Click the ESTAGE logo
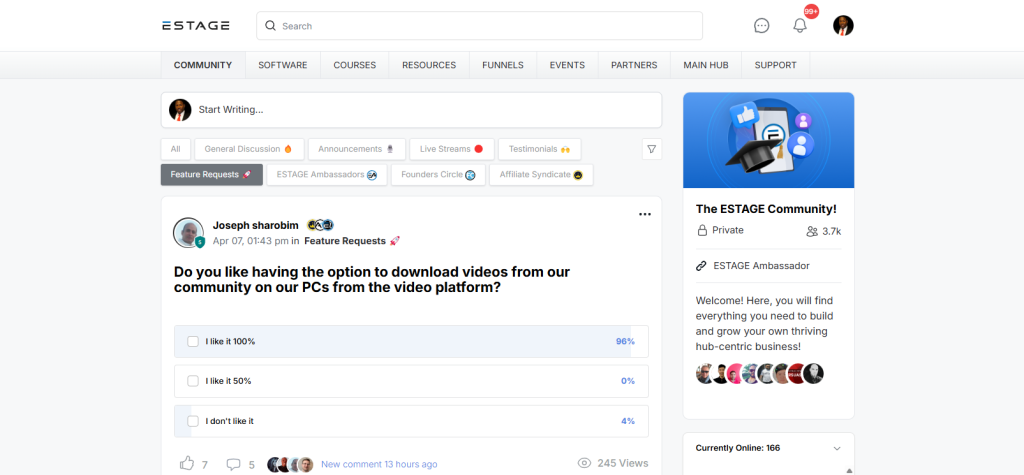The image size is (1024, 475). tap(196, 25)
